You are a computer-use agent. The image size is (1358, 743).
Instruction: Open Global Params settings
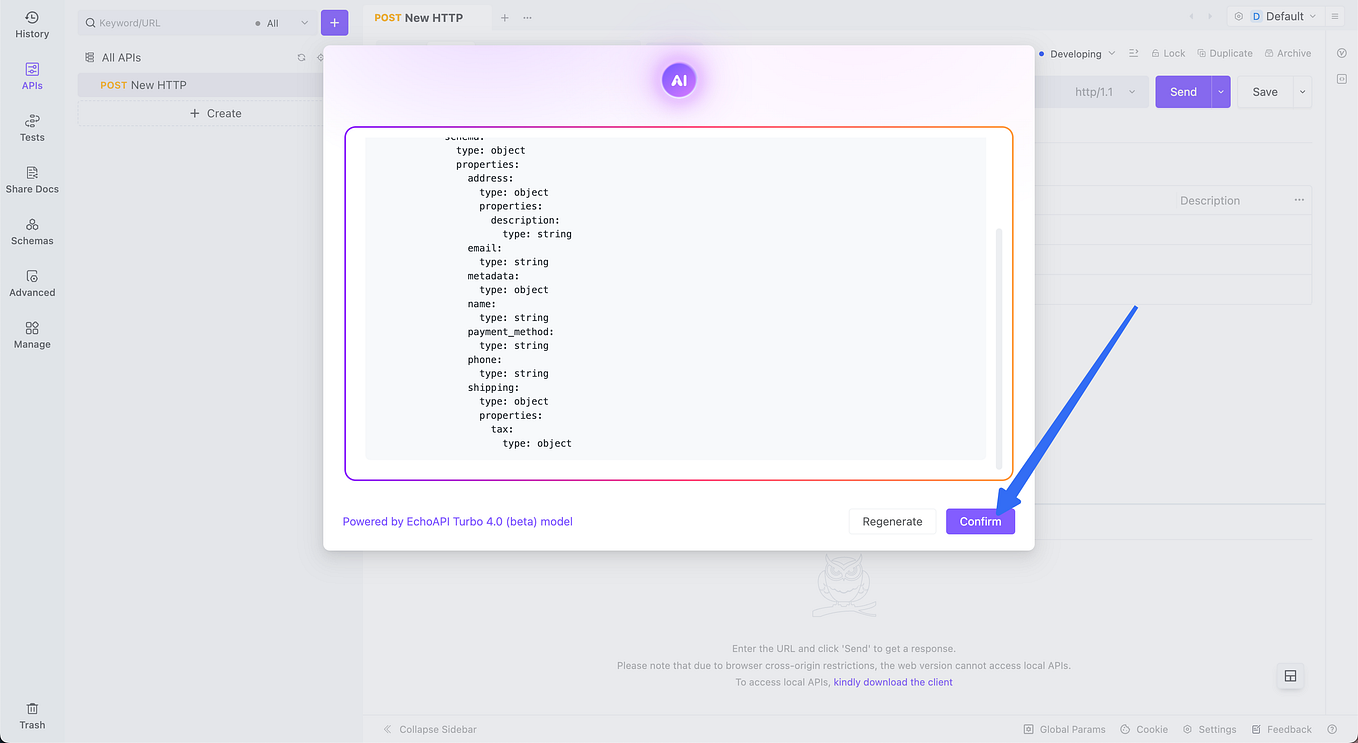pos(1065,729)
